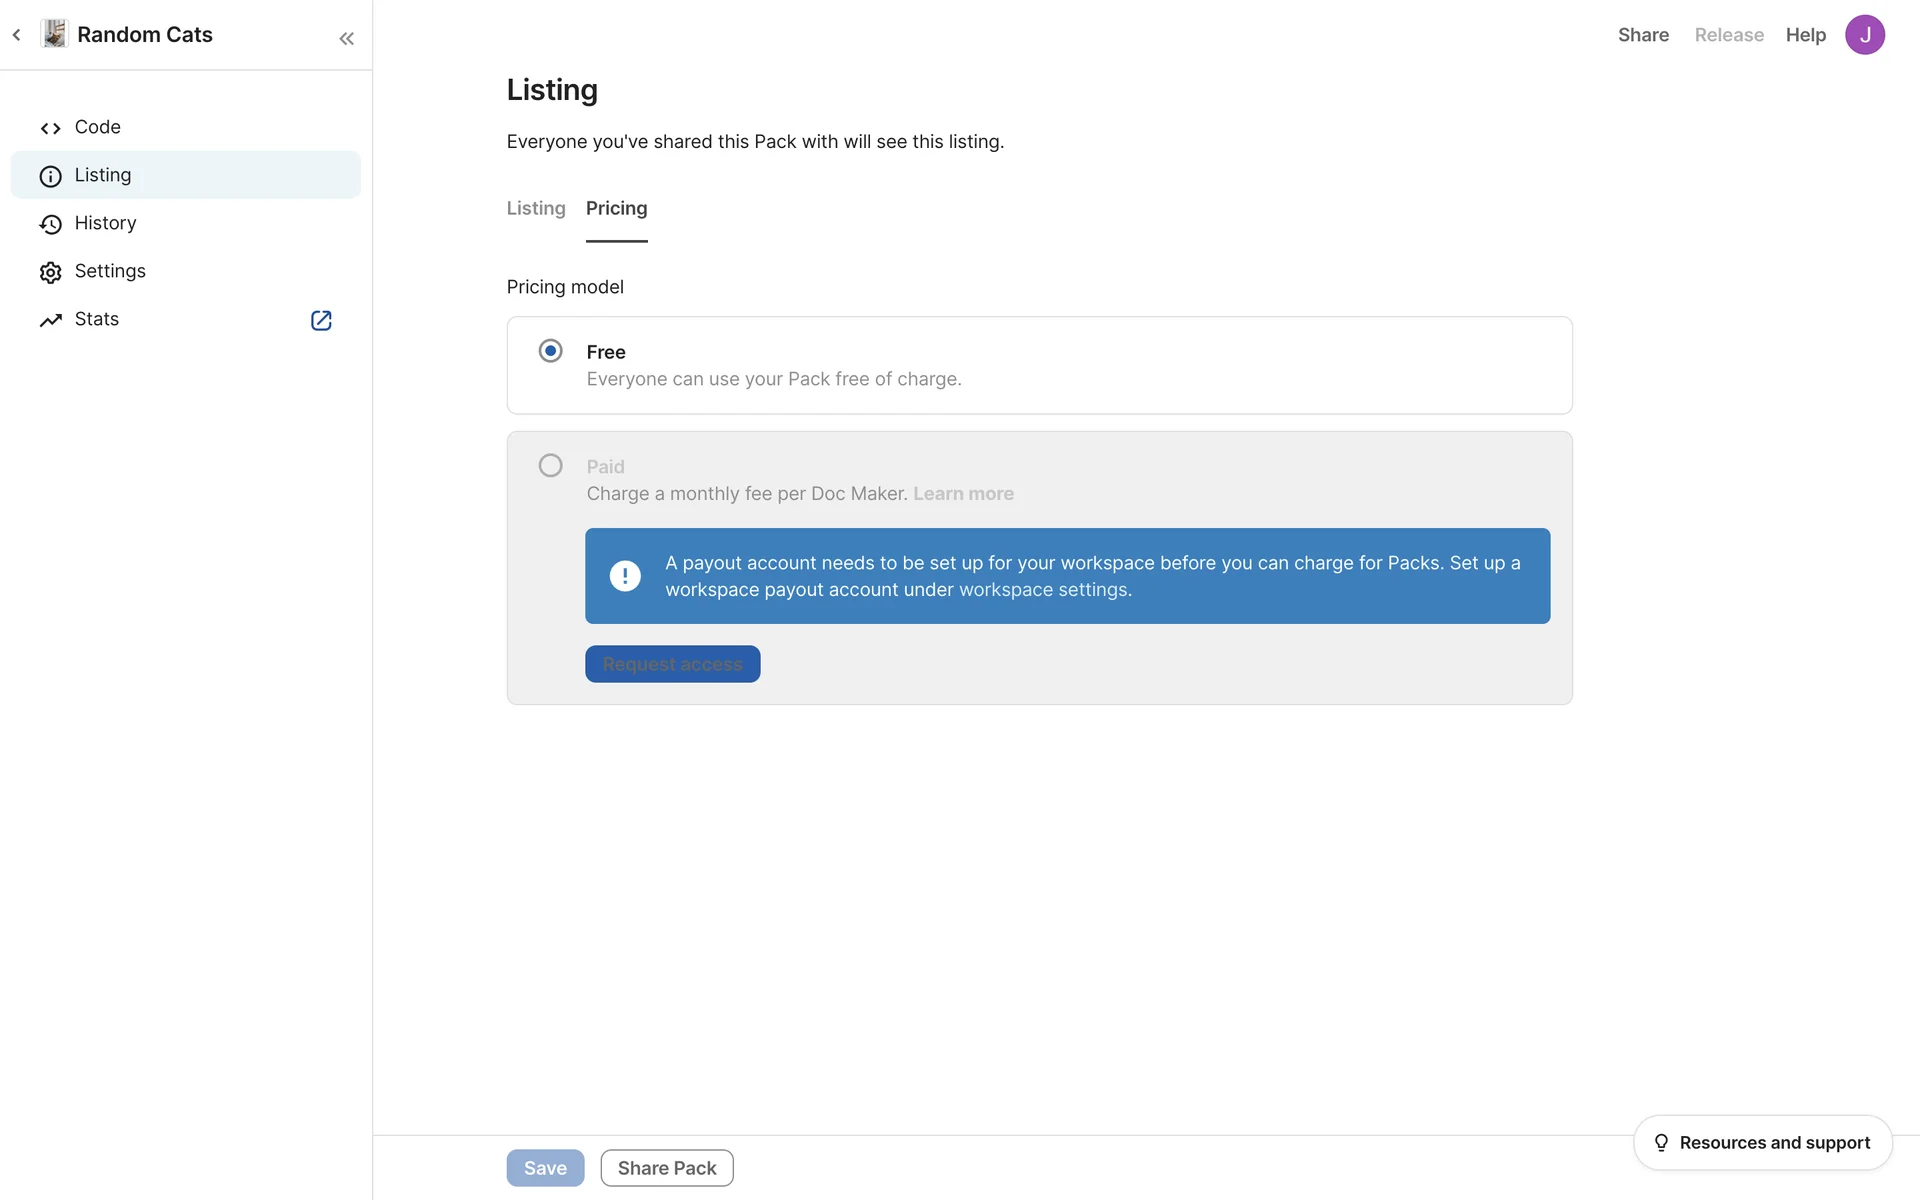Click the Listing info icon in sidebar
Screen dimensions: 1920x1200
[50, 176]
